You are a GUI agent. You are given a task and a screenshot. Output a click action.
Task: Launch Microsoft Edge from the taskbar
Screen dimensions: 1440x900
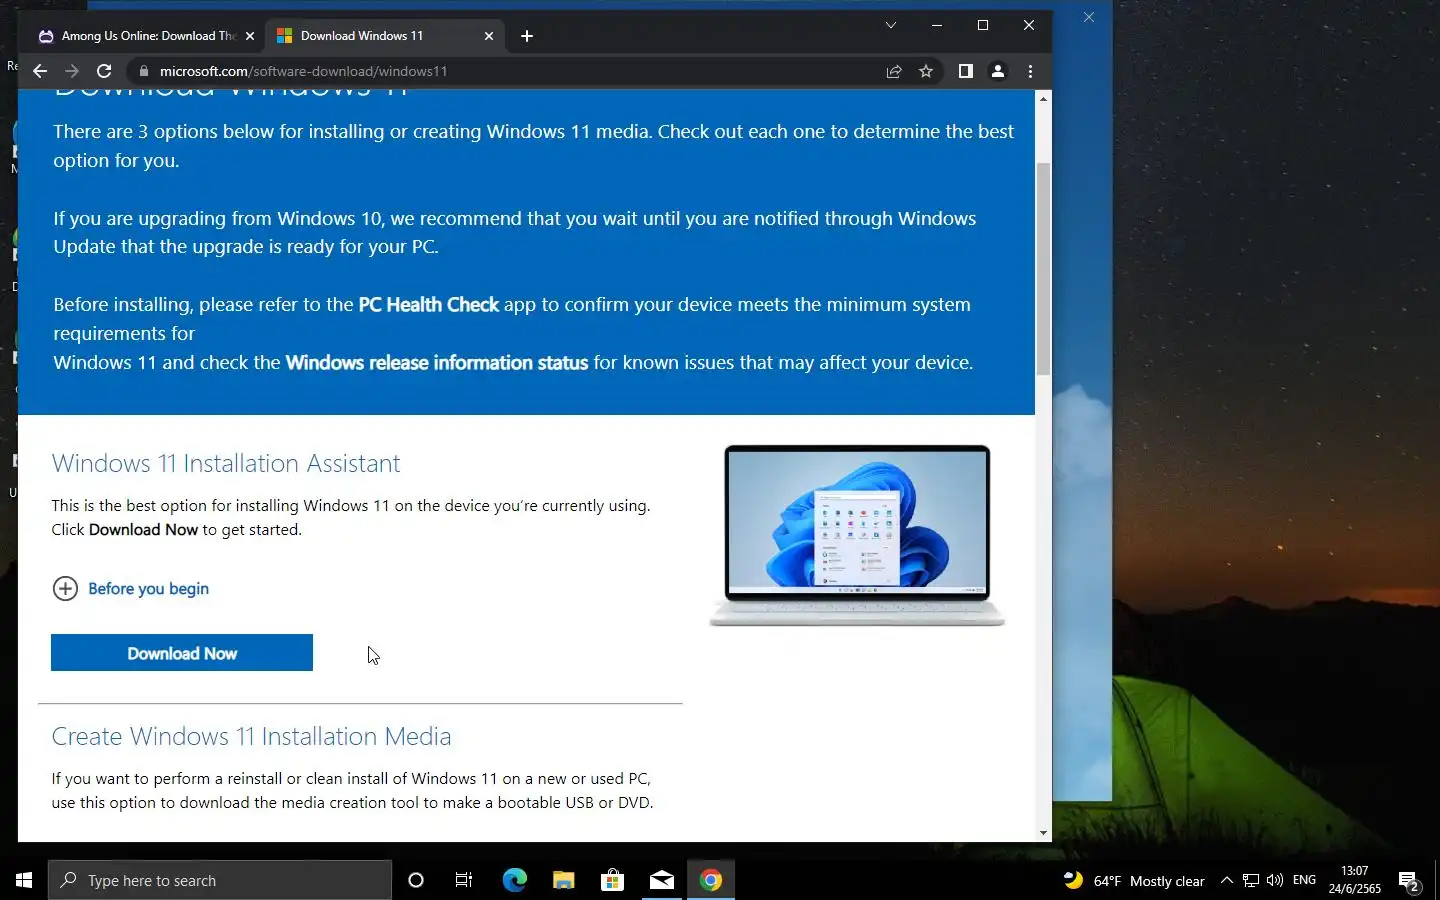point(514,880)
